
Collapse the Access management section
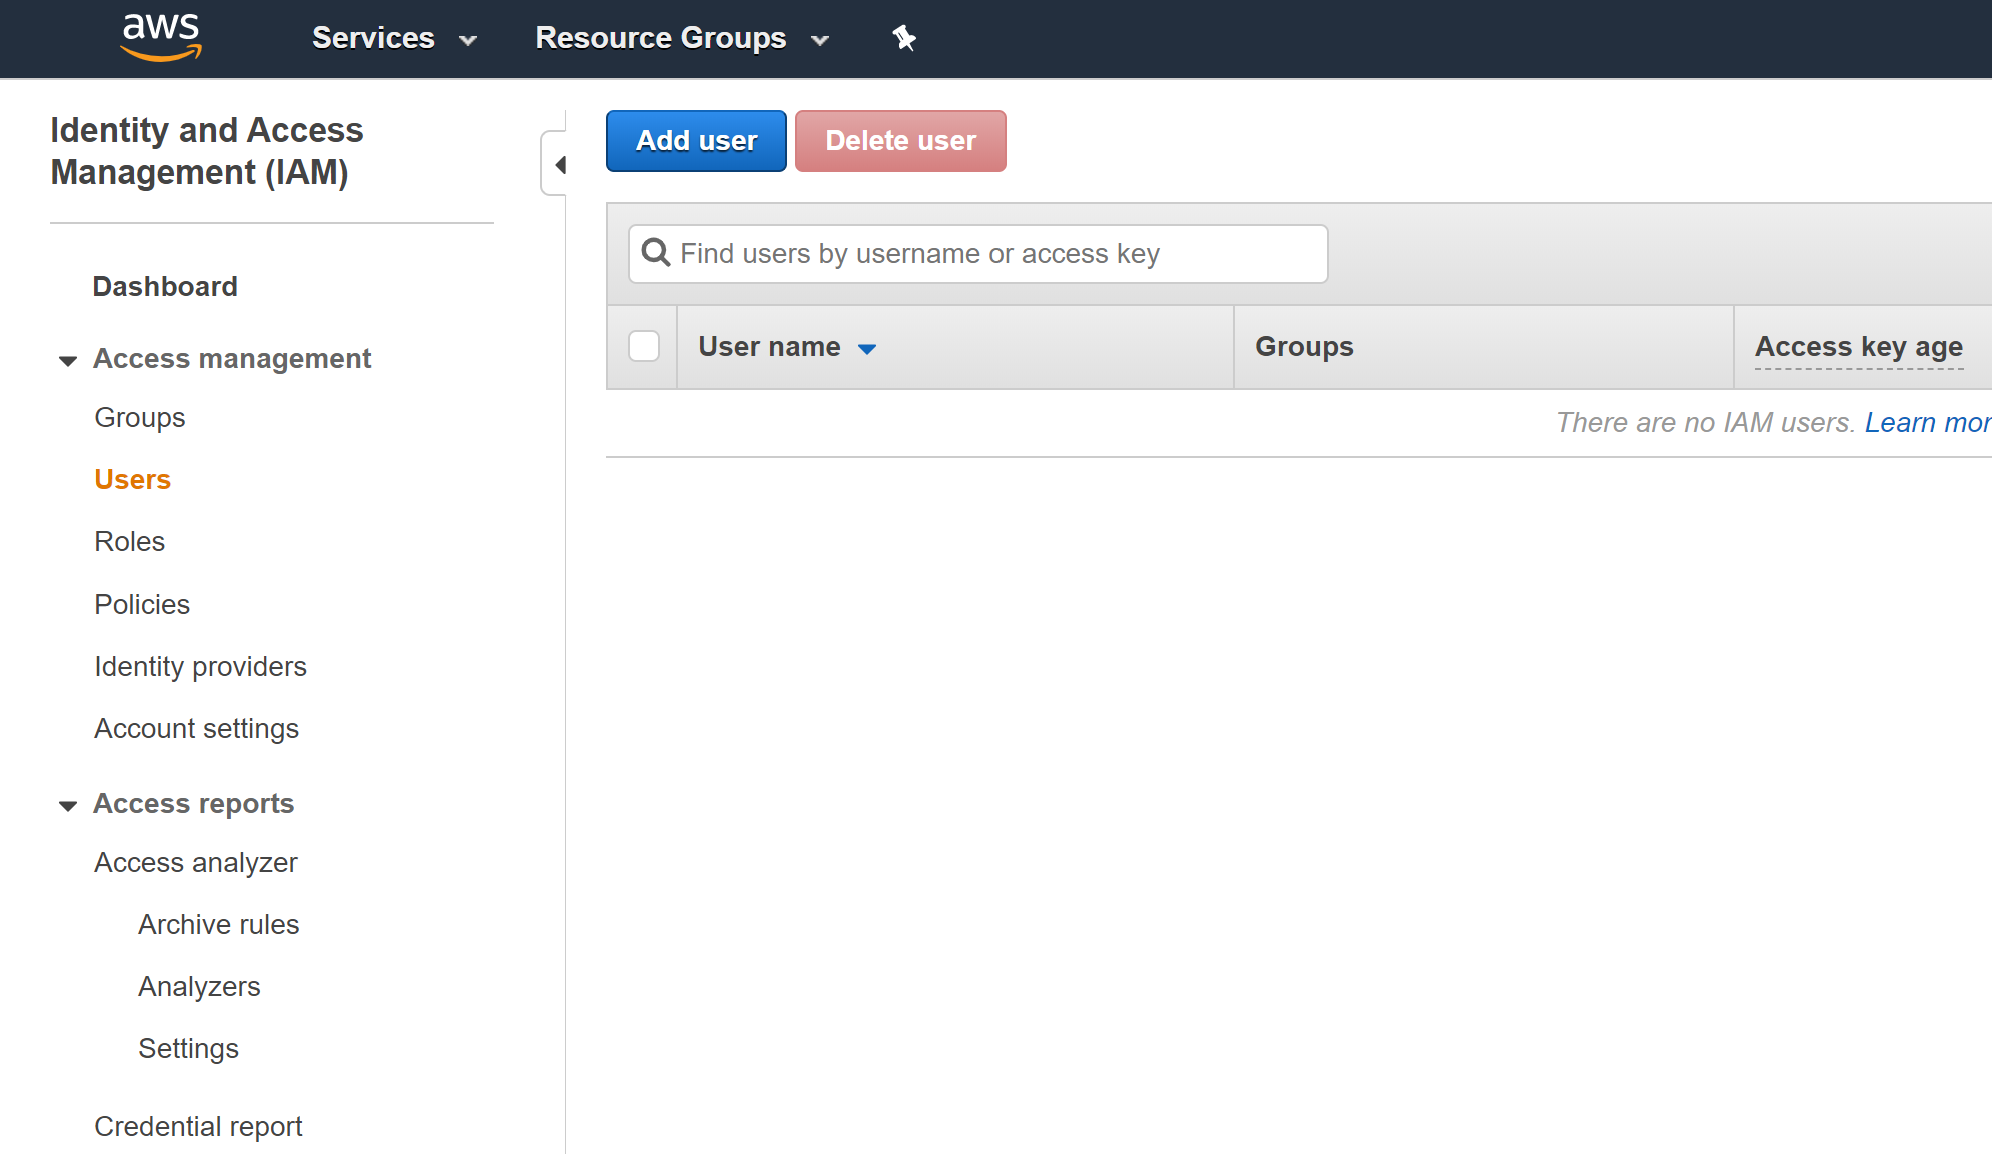pos(68,360)
